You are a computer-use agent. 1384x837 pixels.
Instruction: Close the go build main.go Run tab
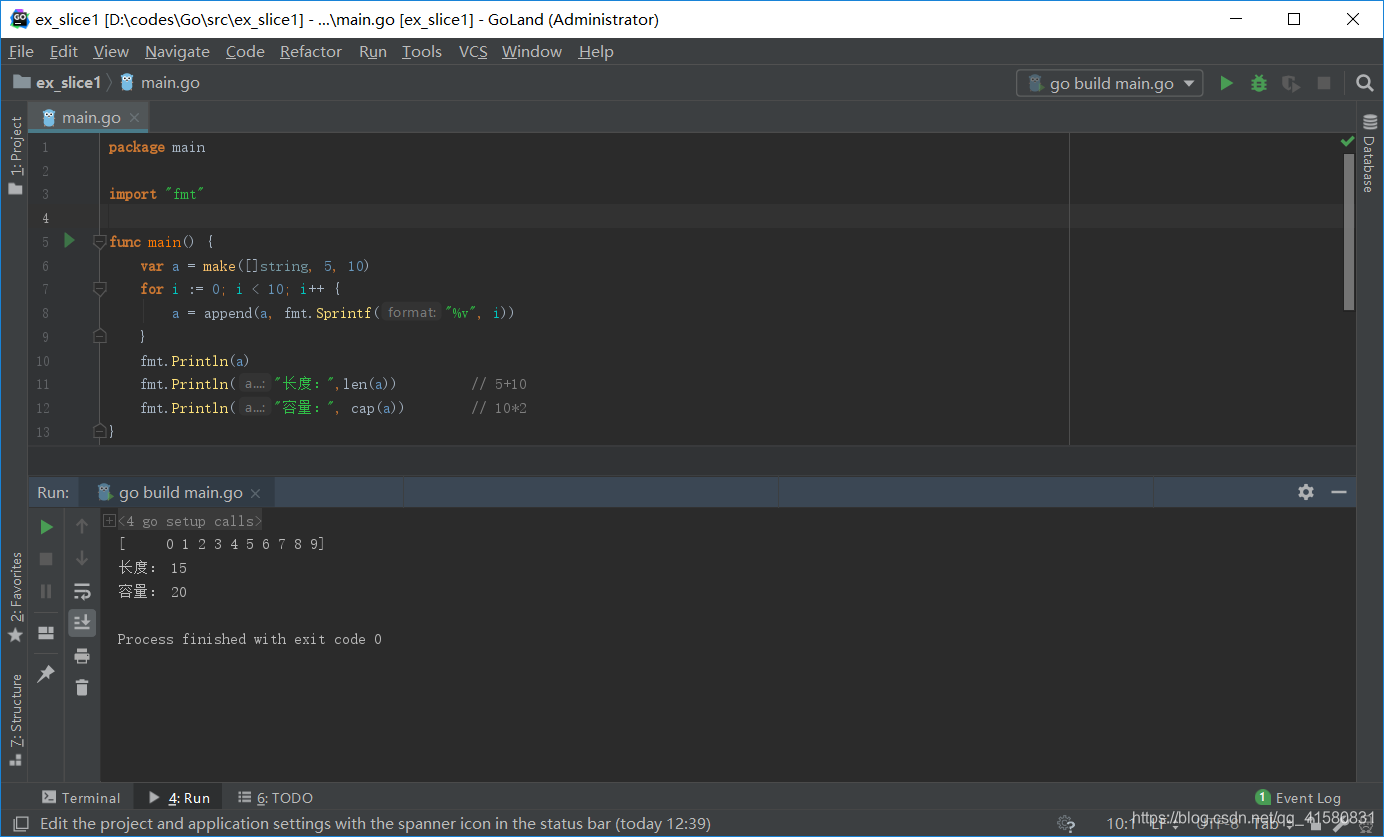(x=255, y=493)
